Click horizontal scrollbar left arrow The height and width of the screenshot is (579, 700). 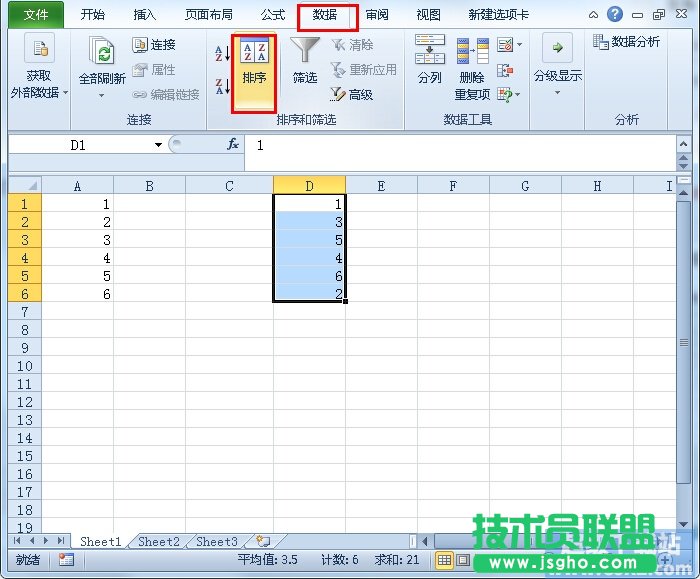tap(425, 542)
